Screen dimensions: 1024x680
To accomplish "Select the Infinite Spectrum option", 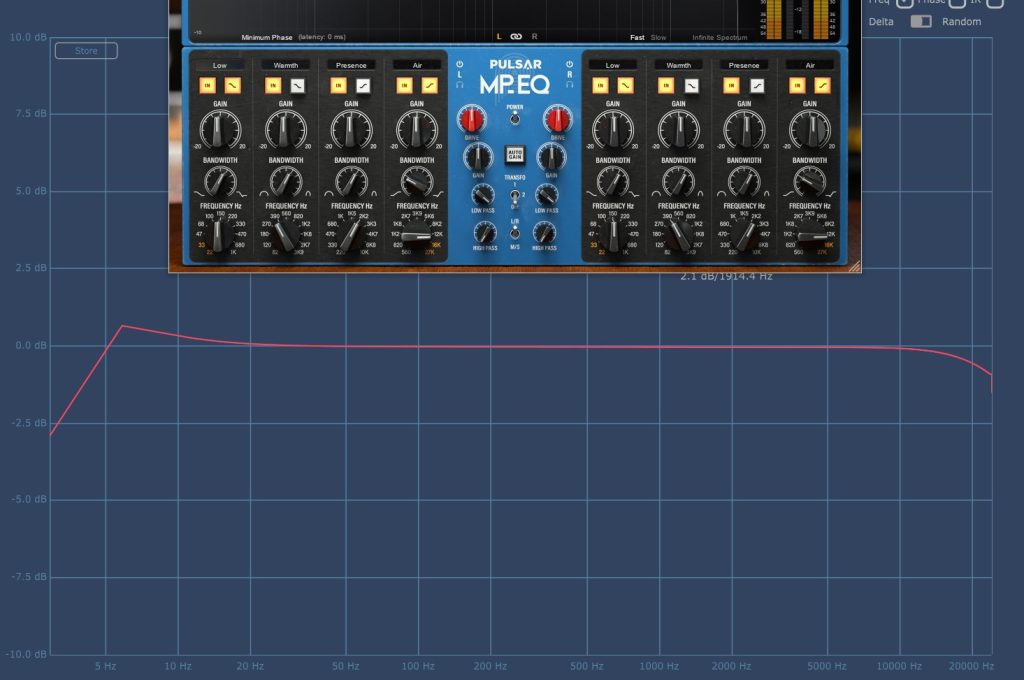I will click(719, 38).
